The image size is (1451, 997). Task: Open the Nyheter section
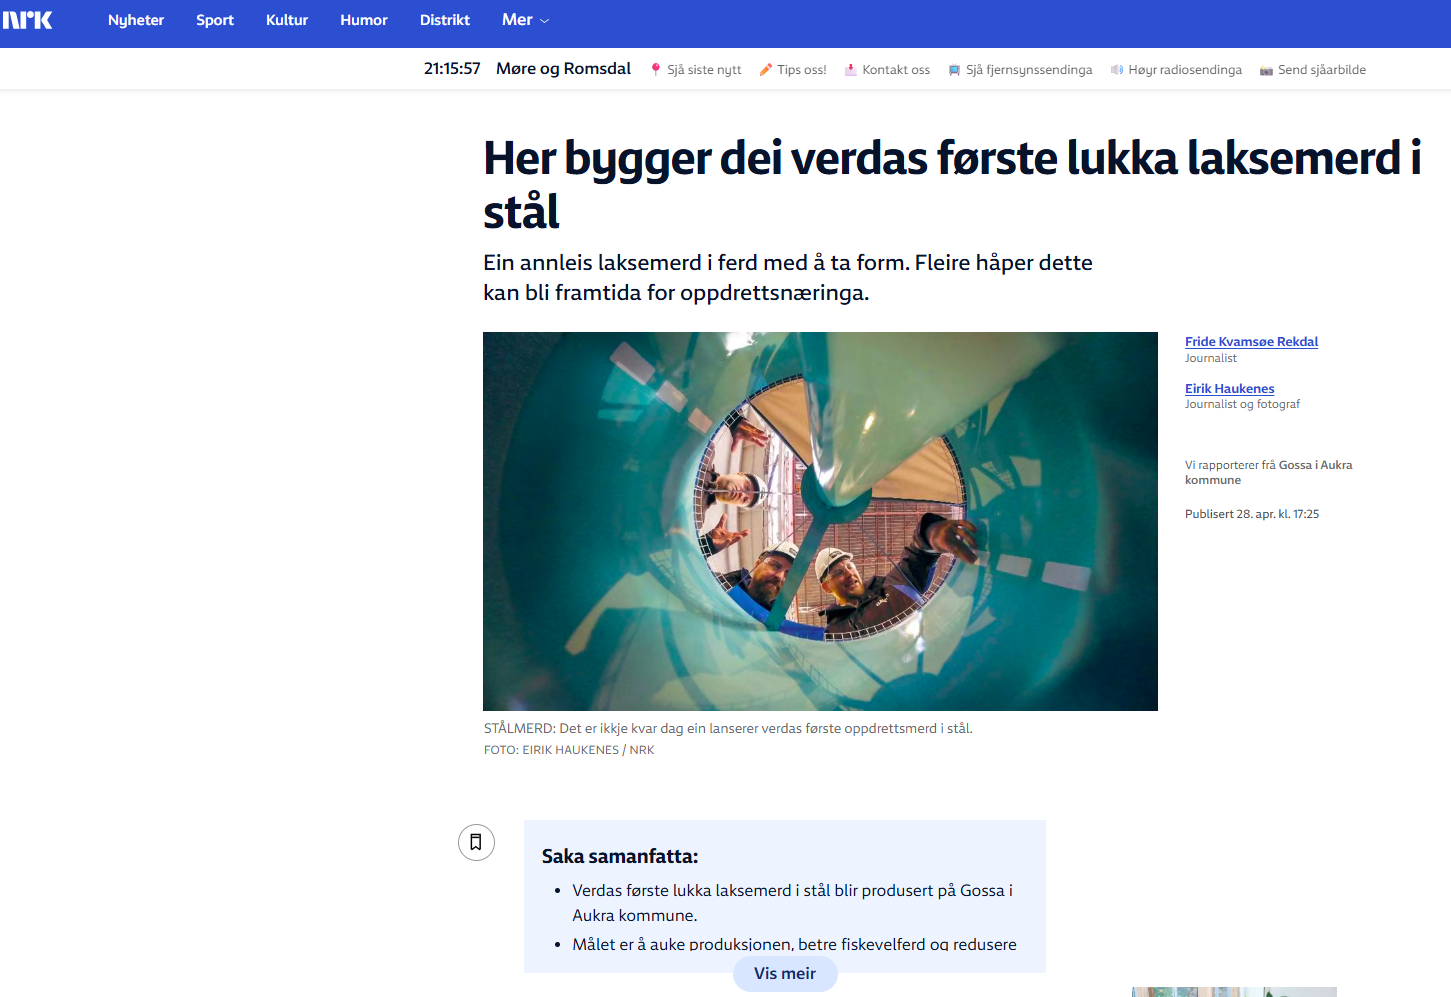136,20
